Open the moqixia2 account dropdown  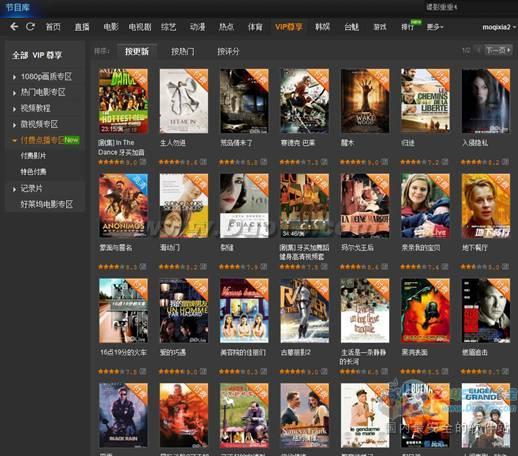pyautogui.click(x=499, y=27)
